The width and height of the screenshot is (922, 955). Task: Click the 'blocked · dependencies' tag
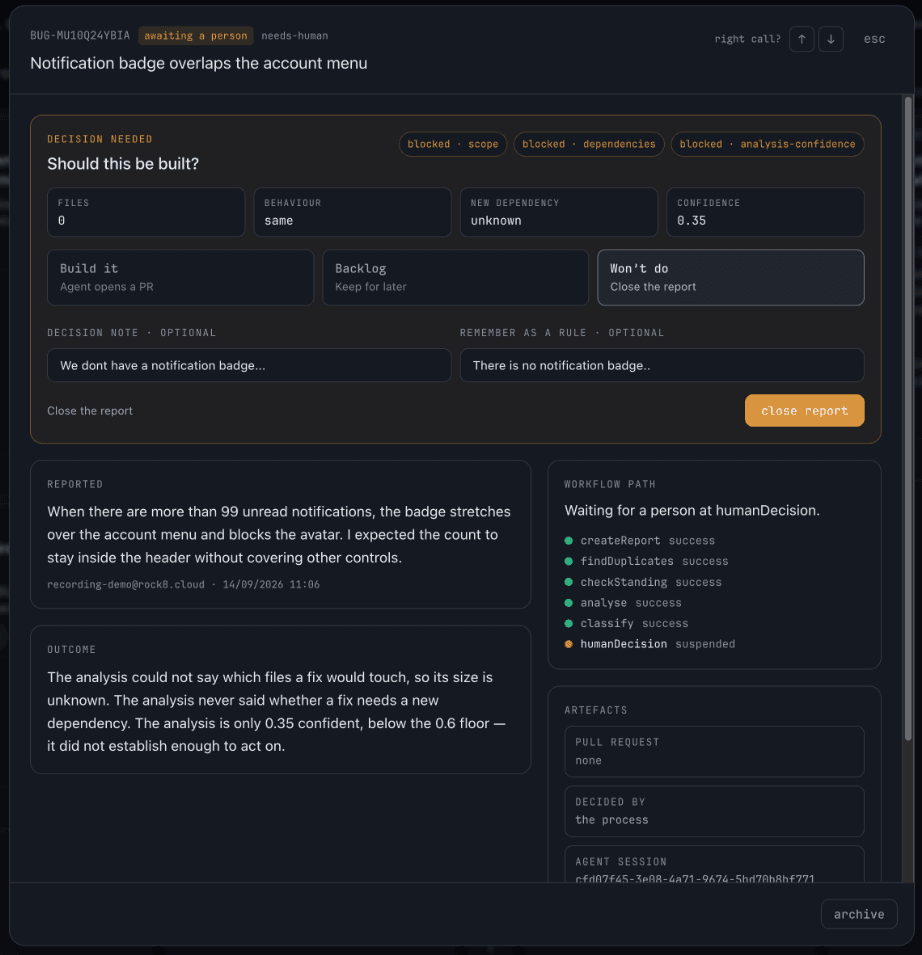pyautogui.click(x=589, y=144)
